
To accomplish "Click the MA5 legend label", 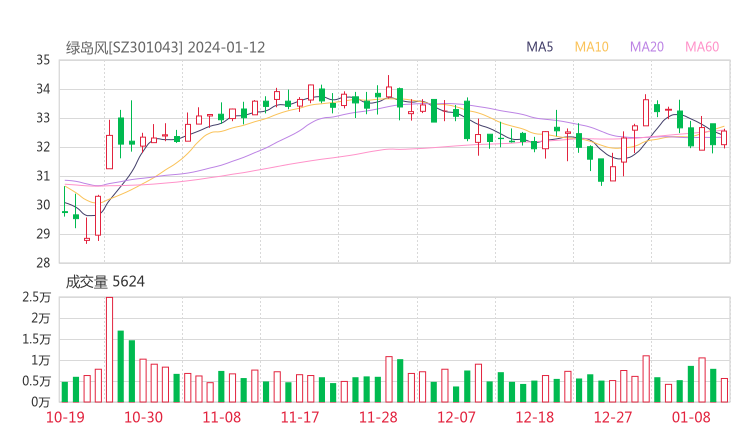I will (539, 47).
